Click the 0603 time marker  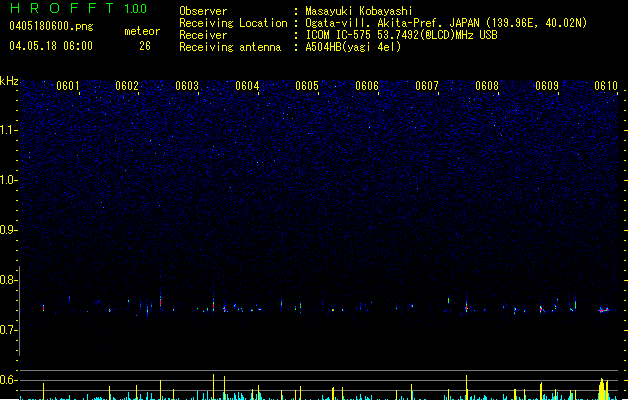coord(187,86)
